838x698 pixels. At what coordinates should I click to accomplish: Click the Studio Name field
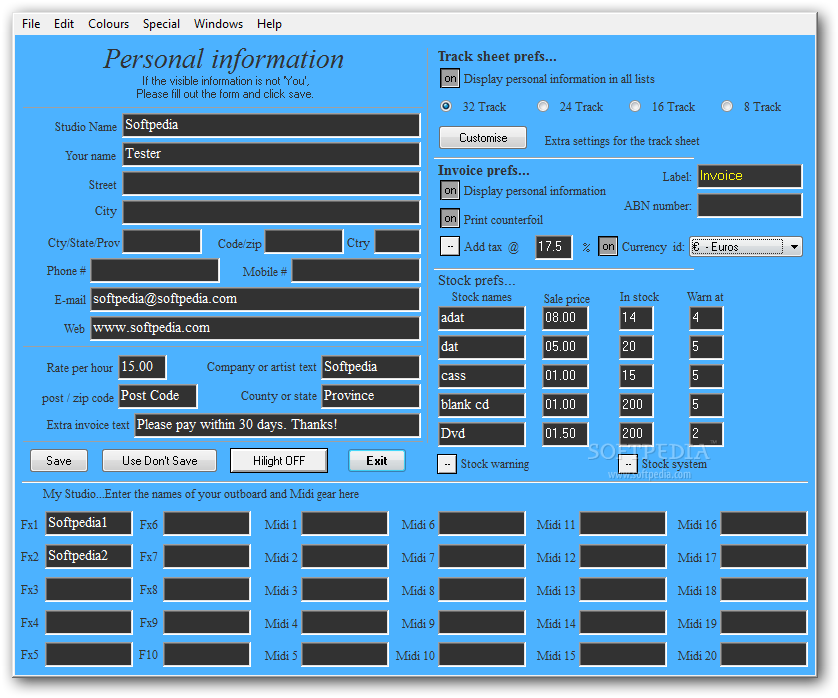tap(271, 126)
